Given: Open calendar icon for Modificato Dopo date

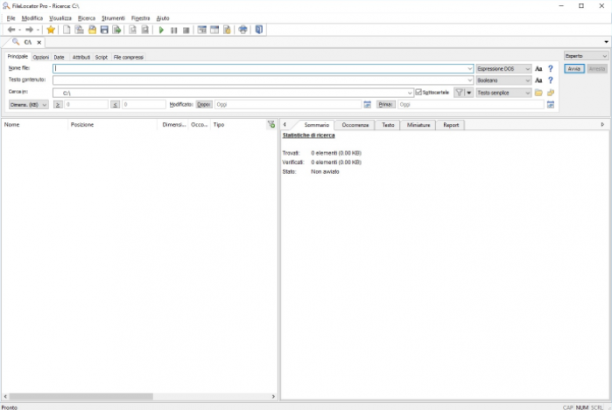Looking at the screenshot, I should click(x=367, y=104).
